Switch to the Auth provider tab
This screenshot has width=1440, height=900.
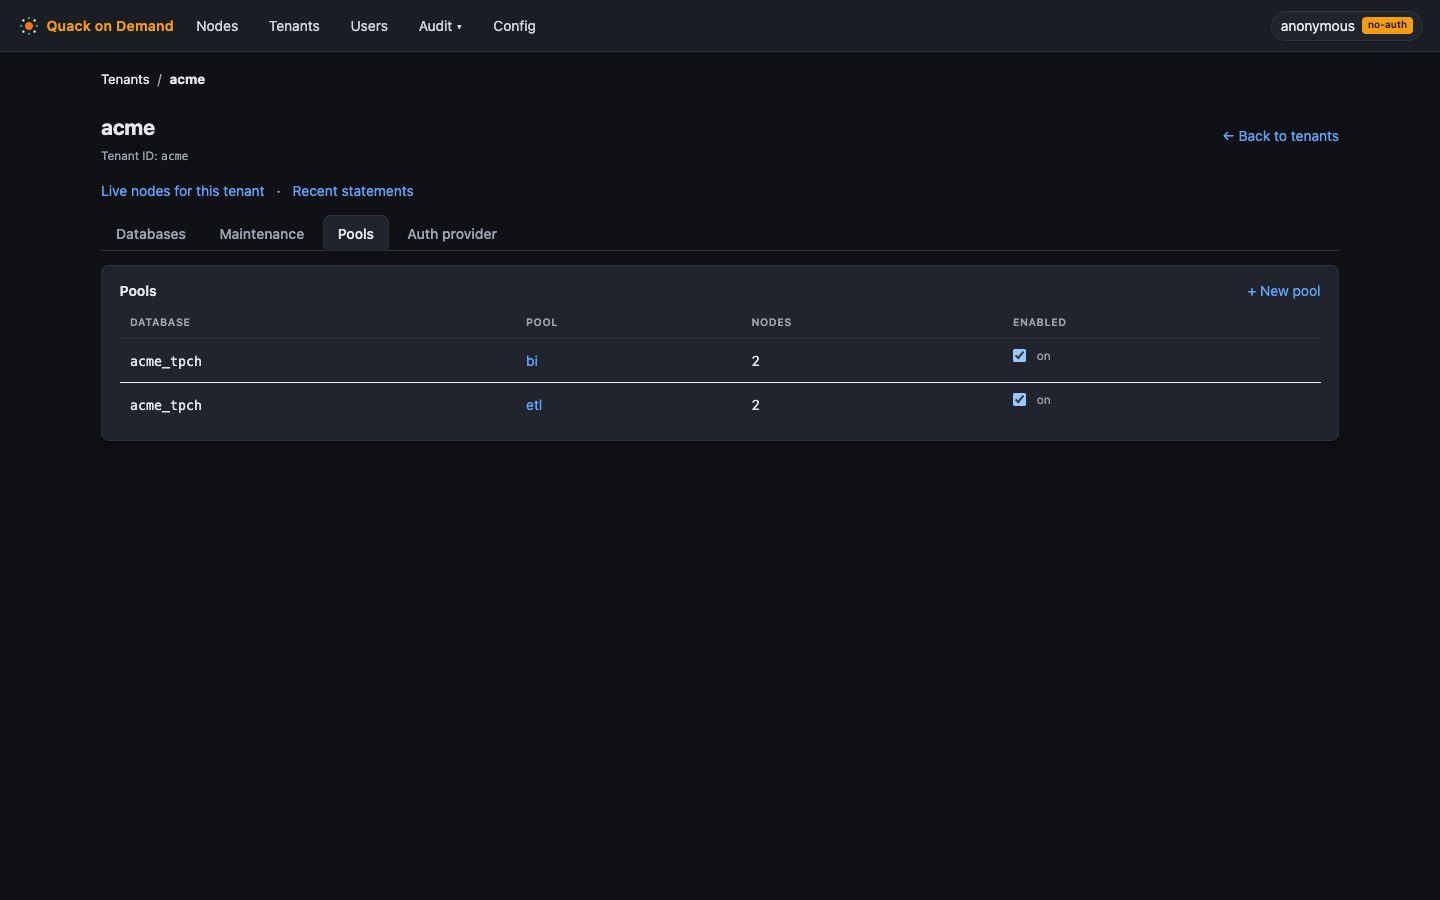[452, 234]
